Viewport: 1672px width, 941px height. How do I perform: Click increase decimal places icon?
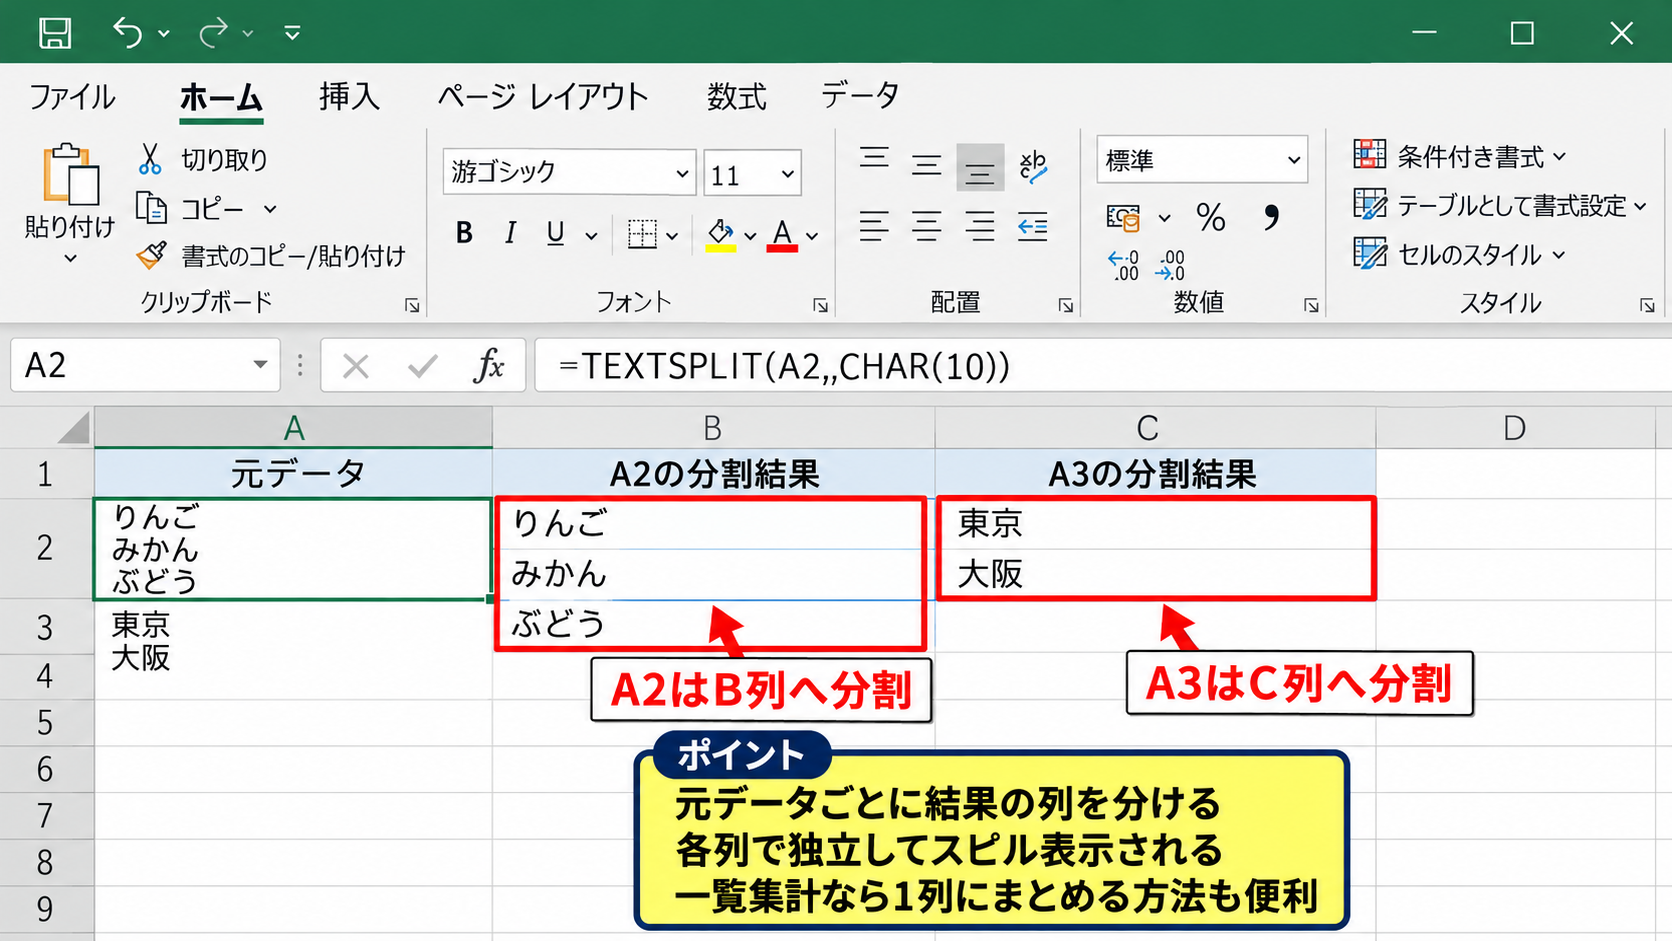(1124, 266)
